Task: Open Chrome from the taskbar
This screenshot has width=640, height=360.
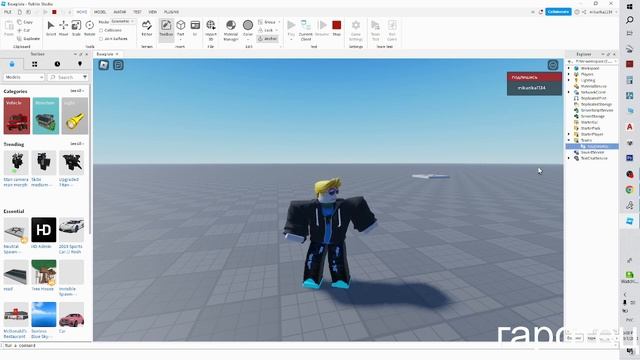Action: coord(629,190)
